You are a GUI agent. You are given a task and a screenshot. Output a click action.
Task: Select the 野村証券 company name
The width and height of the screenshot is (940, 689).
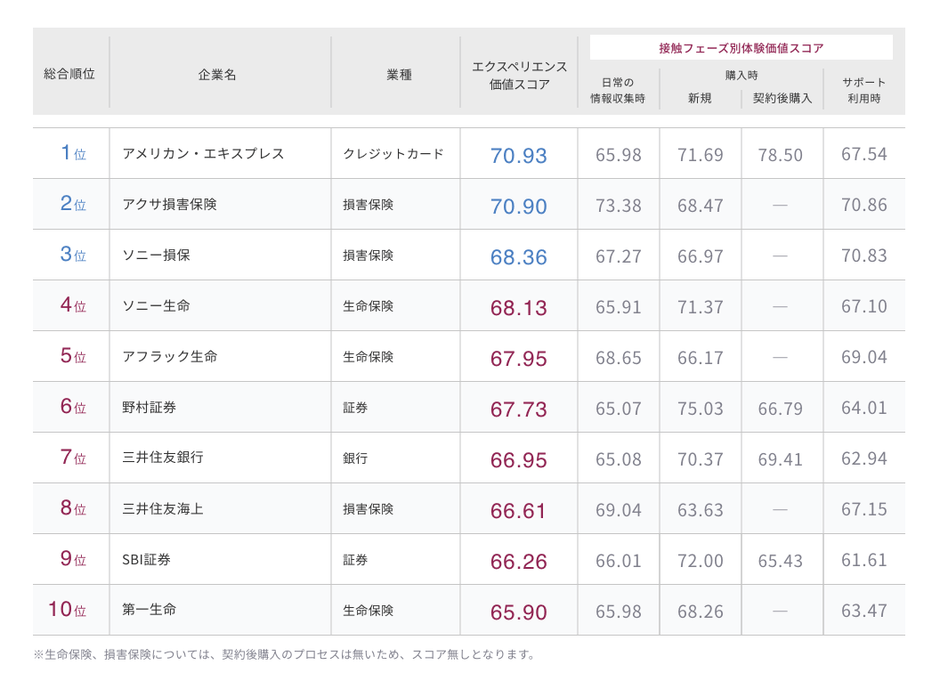coord(149,407)
